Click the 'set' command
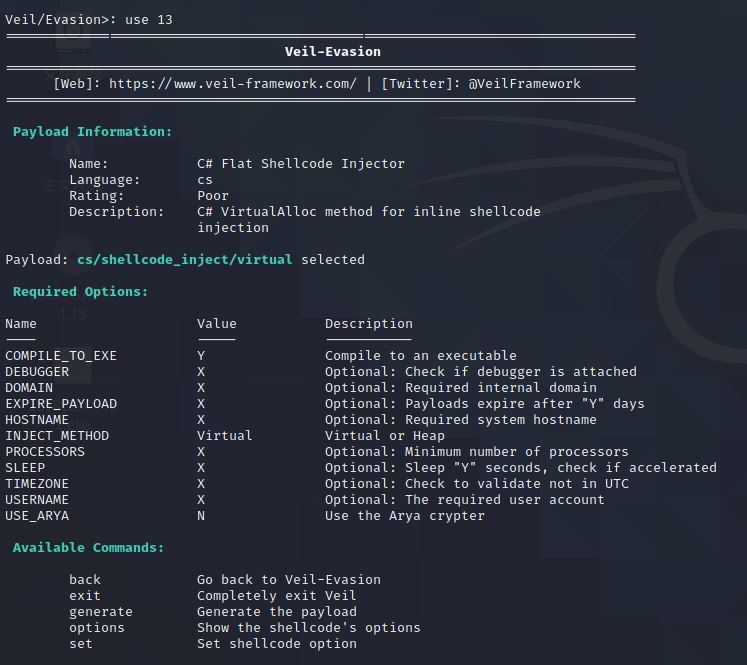Screen dimensions: 747x665 81,644
